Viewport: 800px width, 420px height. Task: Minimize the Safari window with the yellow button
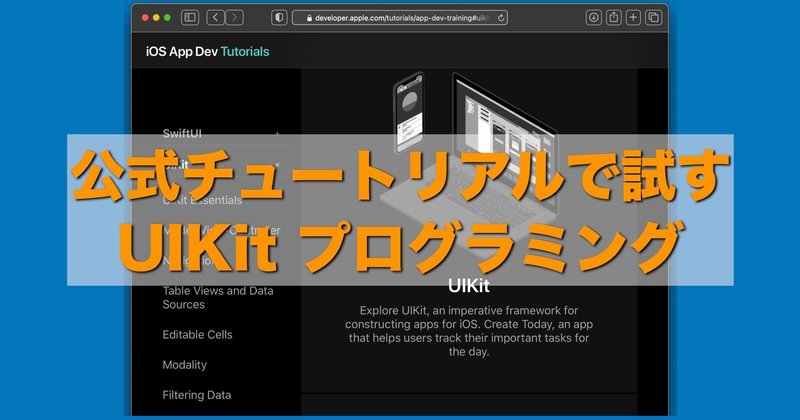(156, 17)
